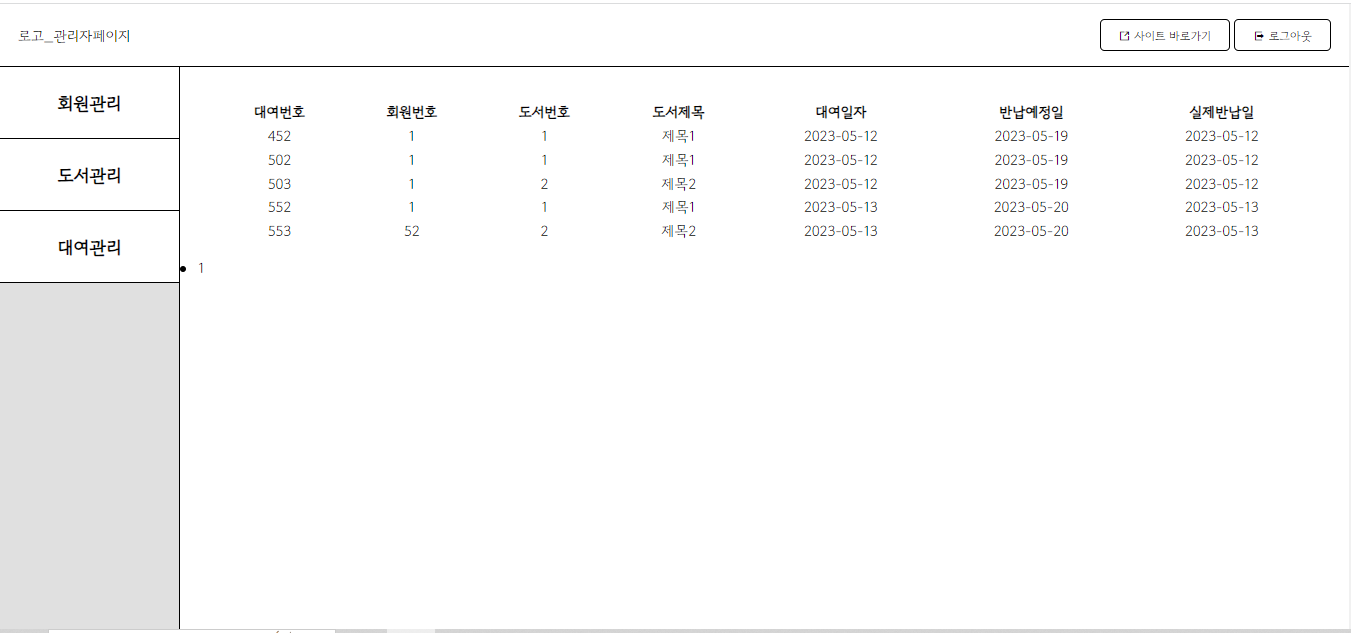This screenshot has height=633, width=1351.
Task: Open the 회원관리 sidebar menu
Action: click(x=89, y=103)
